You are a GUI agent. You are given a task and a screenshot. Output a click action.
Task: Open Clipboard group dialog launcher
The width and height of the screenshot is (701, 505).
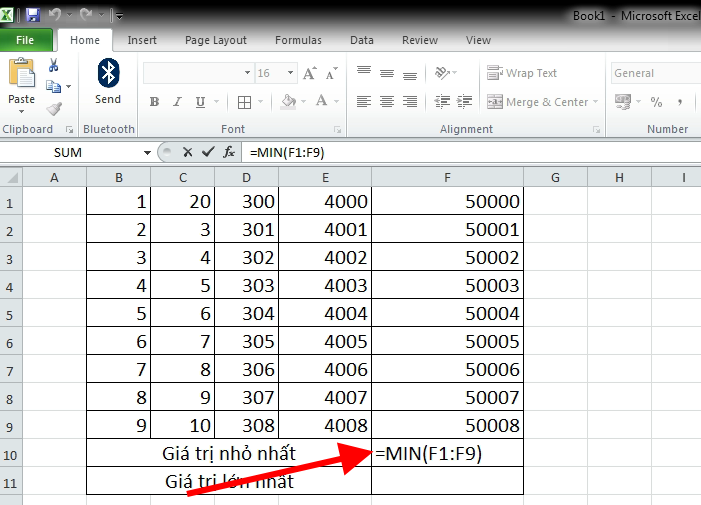(69, 130)
